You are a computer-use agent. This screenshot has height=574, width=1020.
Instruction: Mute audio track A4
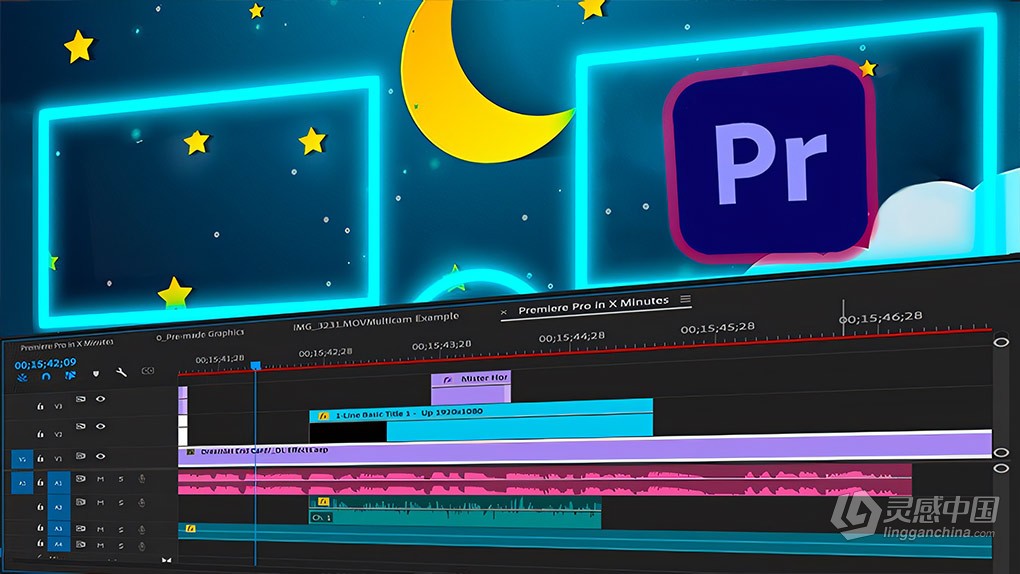[x=100, y=545]
